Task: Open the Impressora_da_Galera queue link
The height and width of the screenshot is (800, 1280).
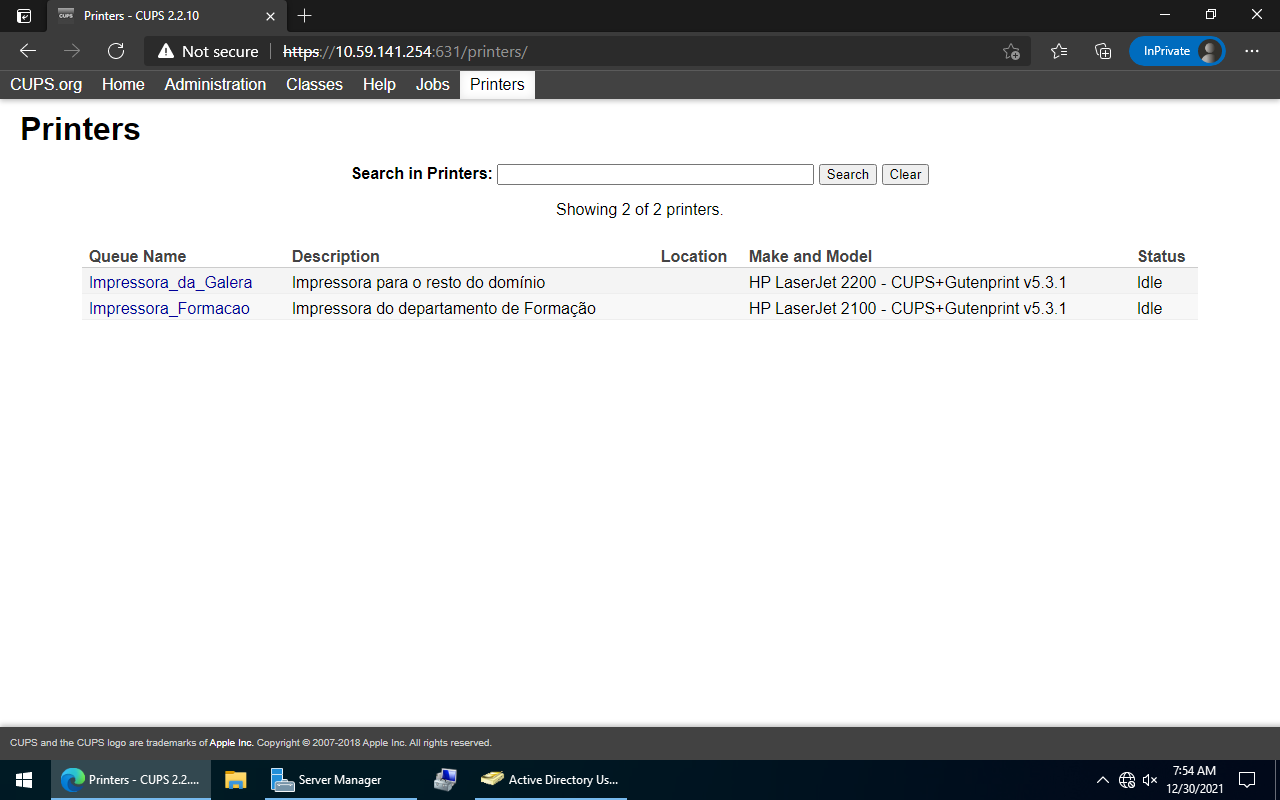Action: [x=170, y=283]
